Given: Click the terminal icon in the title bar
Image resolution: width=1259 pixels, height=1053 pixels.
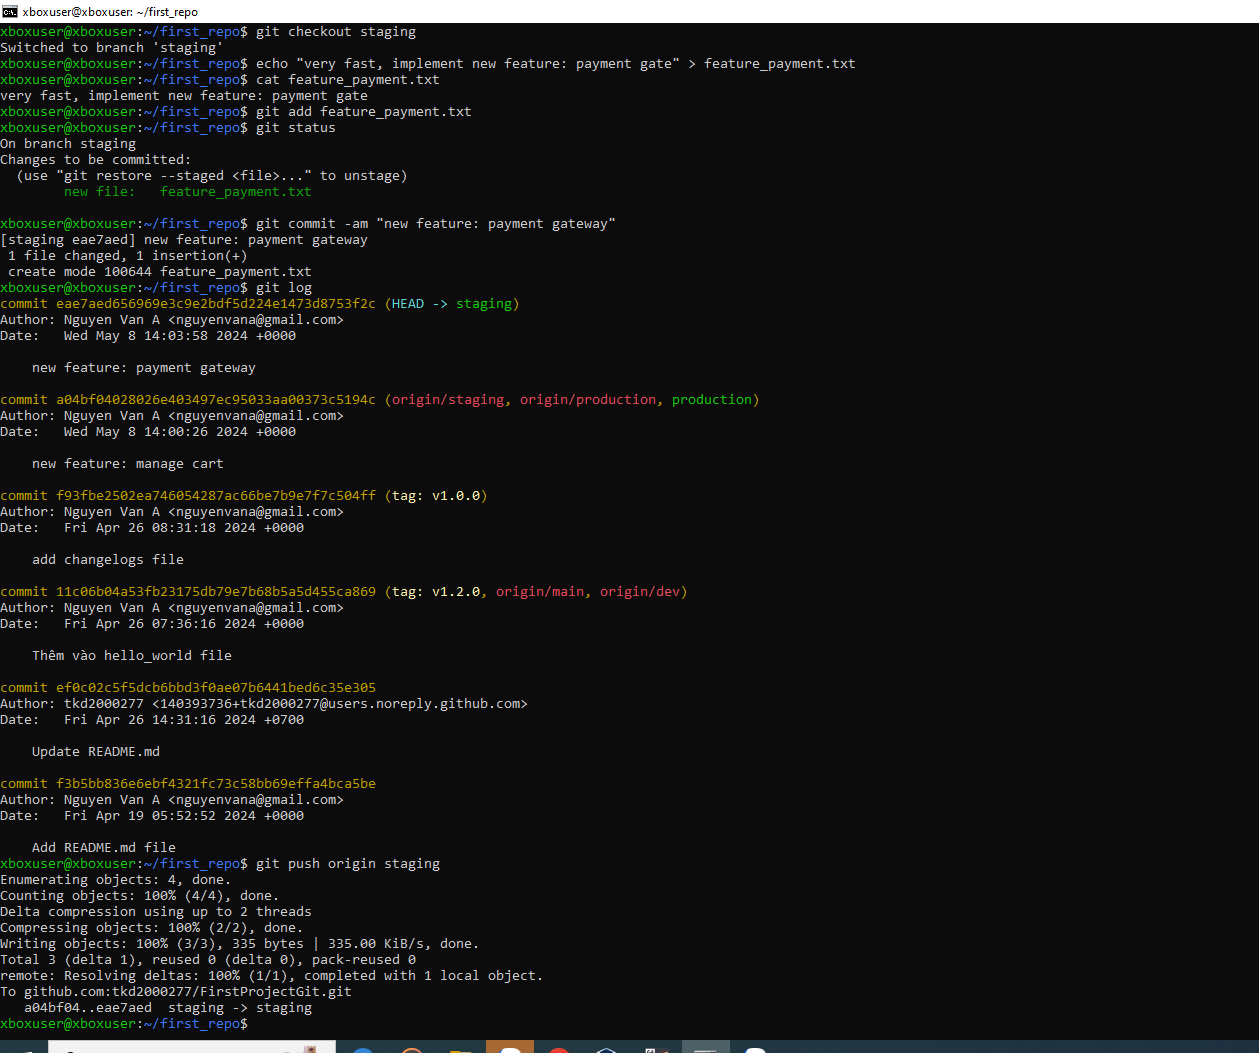Looking at the screenshot, I should (x=10, y=11).
